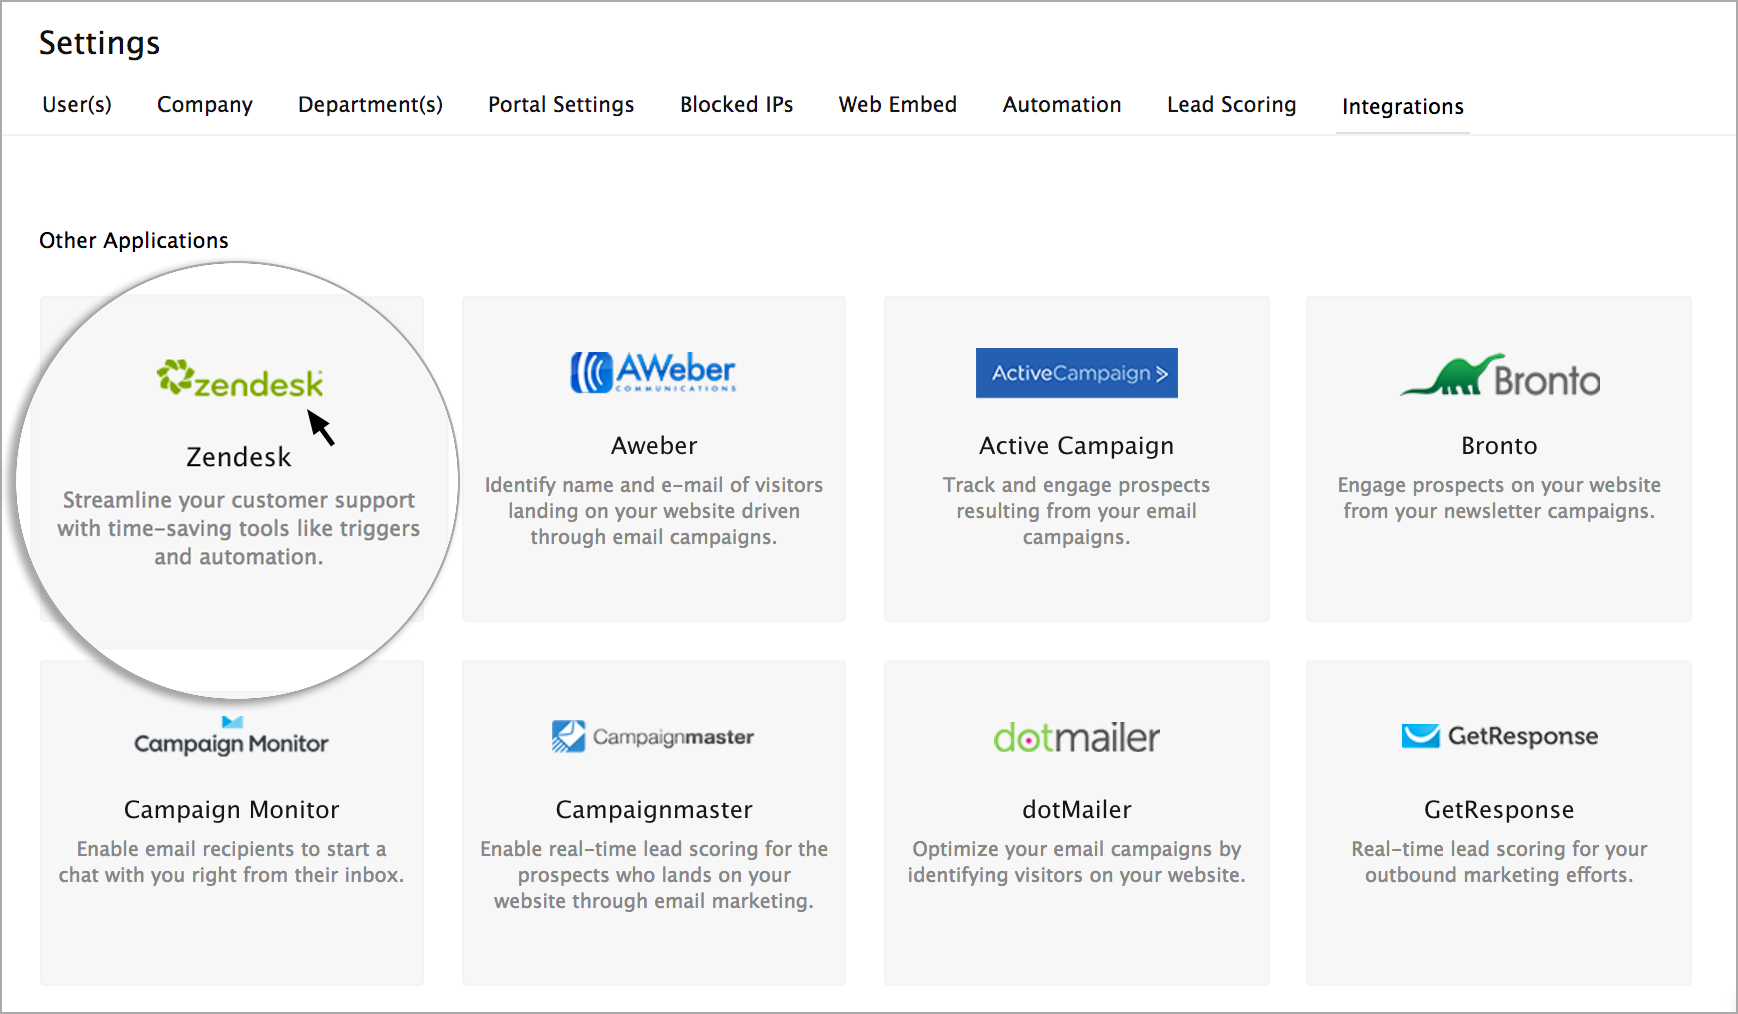Viewport: 1738px width, 1014px height.
Task: Open the Automation tab
Action: point(1062,104)
